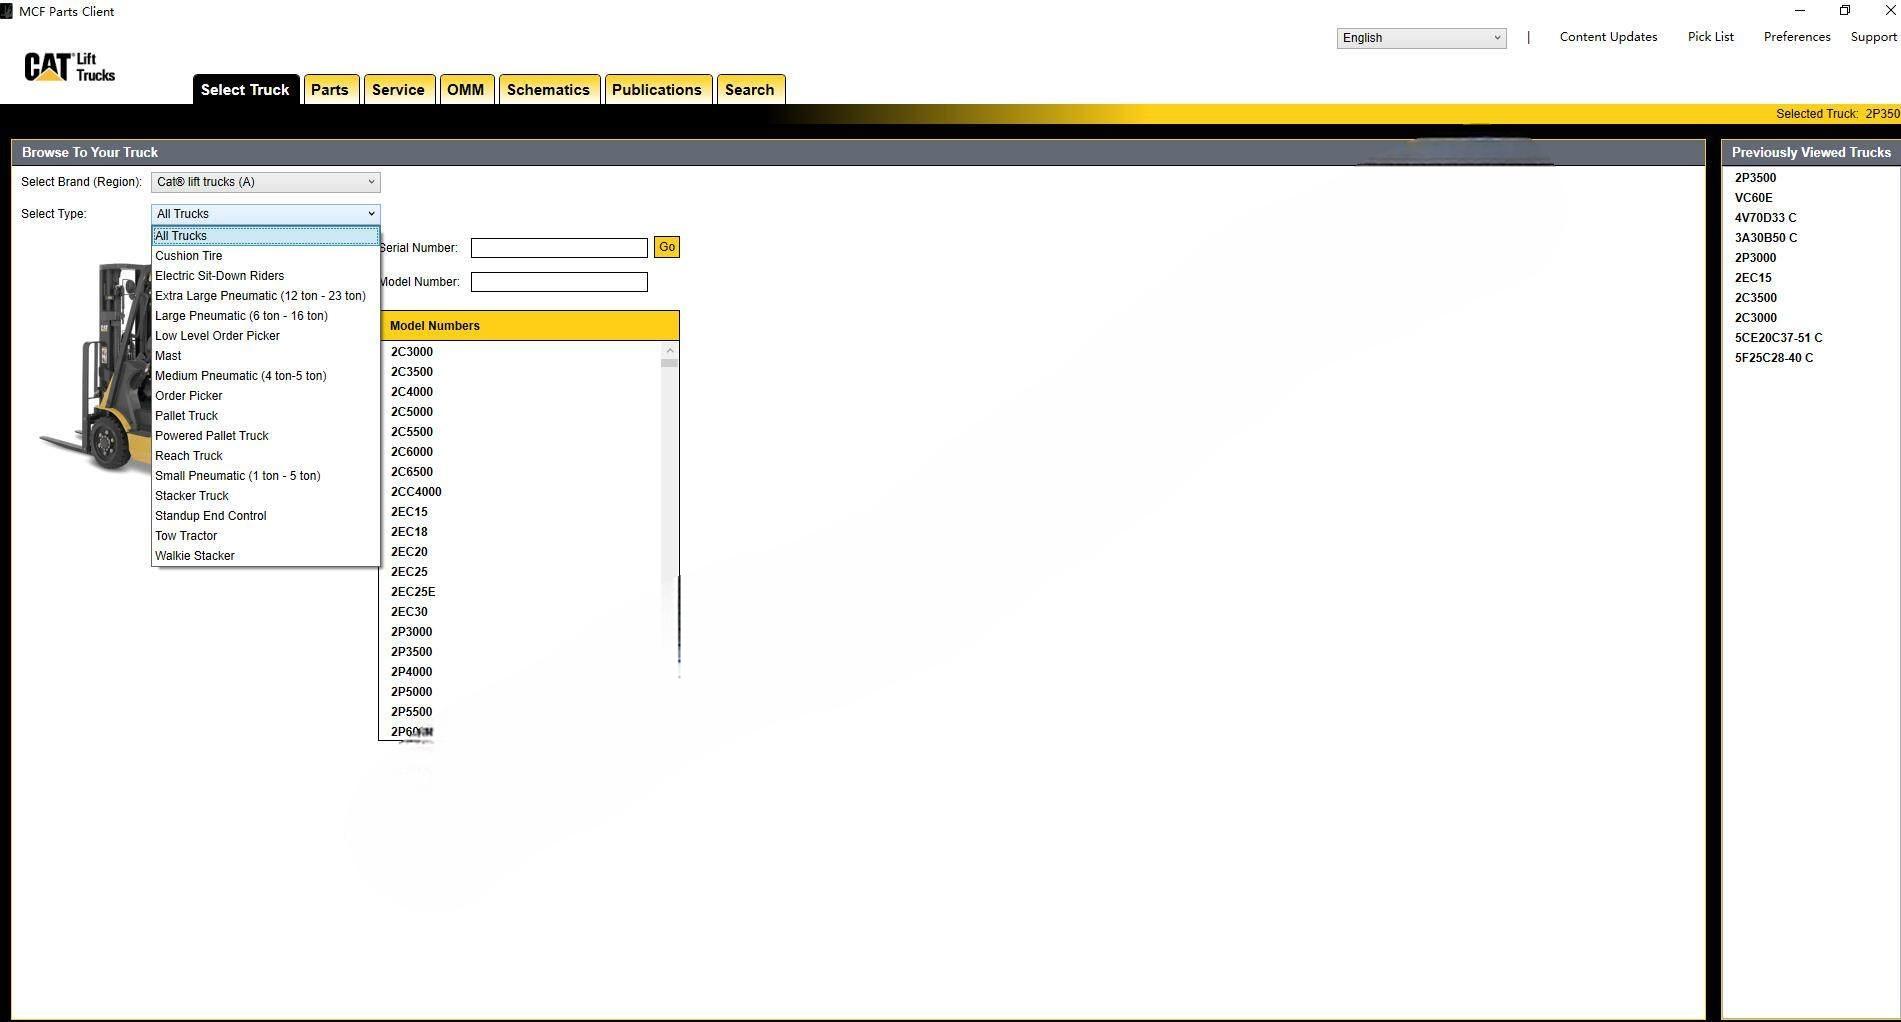Image resolution: width=1901 pixels, height=1022 pixels.
Task: Click the CAT Lift Trucks logo
Action: (x=67, y=66)
